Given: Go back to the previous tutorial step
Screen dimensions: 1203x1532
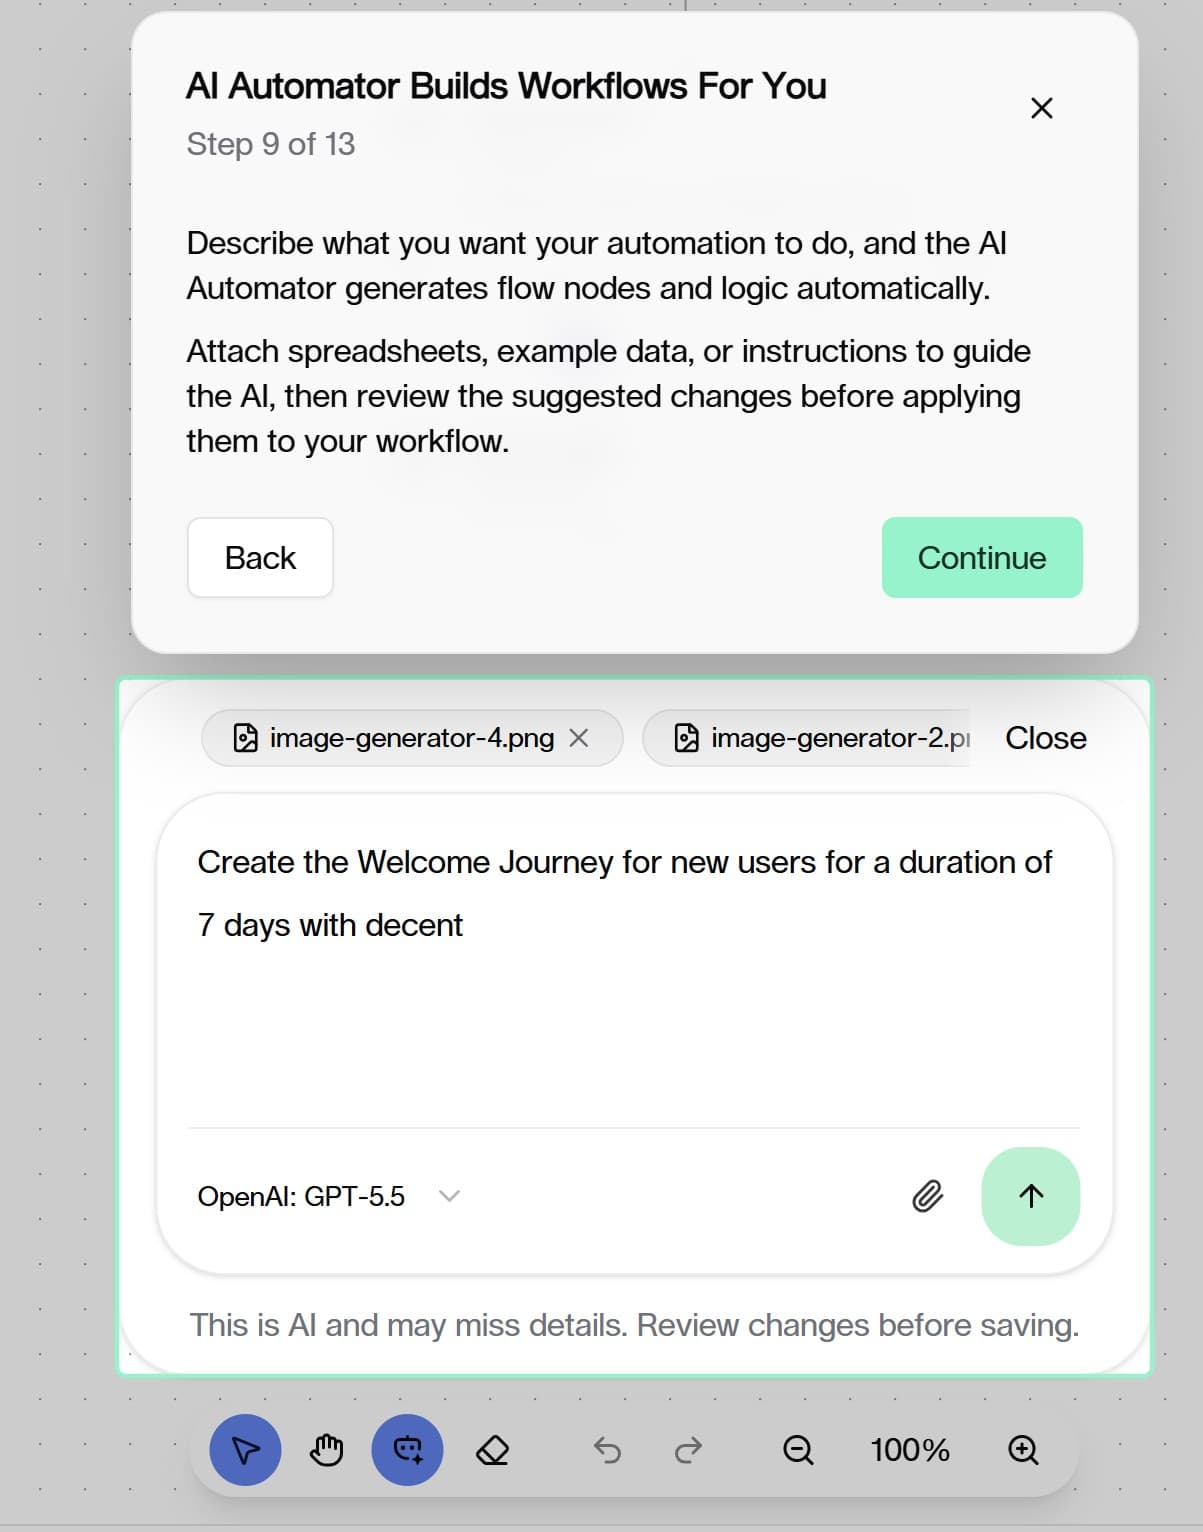Looking at the screenshot, I should [260, 557].
